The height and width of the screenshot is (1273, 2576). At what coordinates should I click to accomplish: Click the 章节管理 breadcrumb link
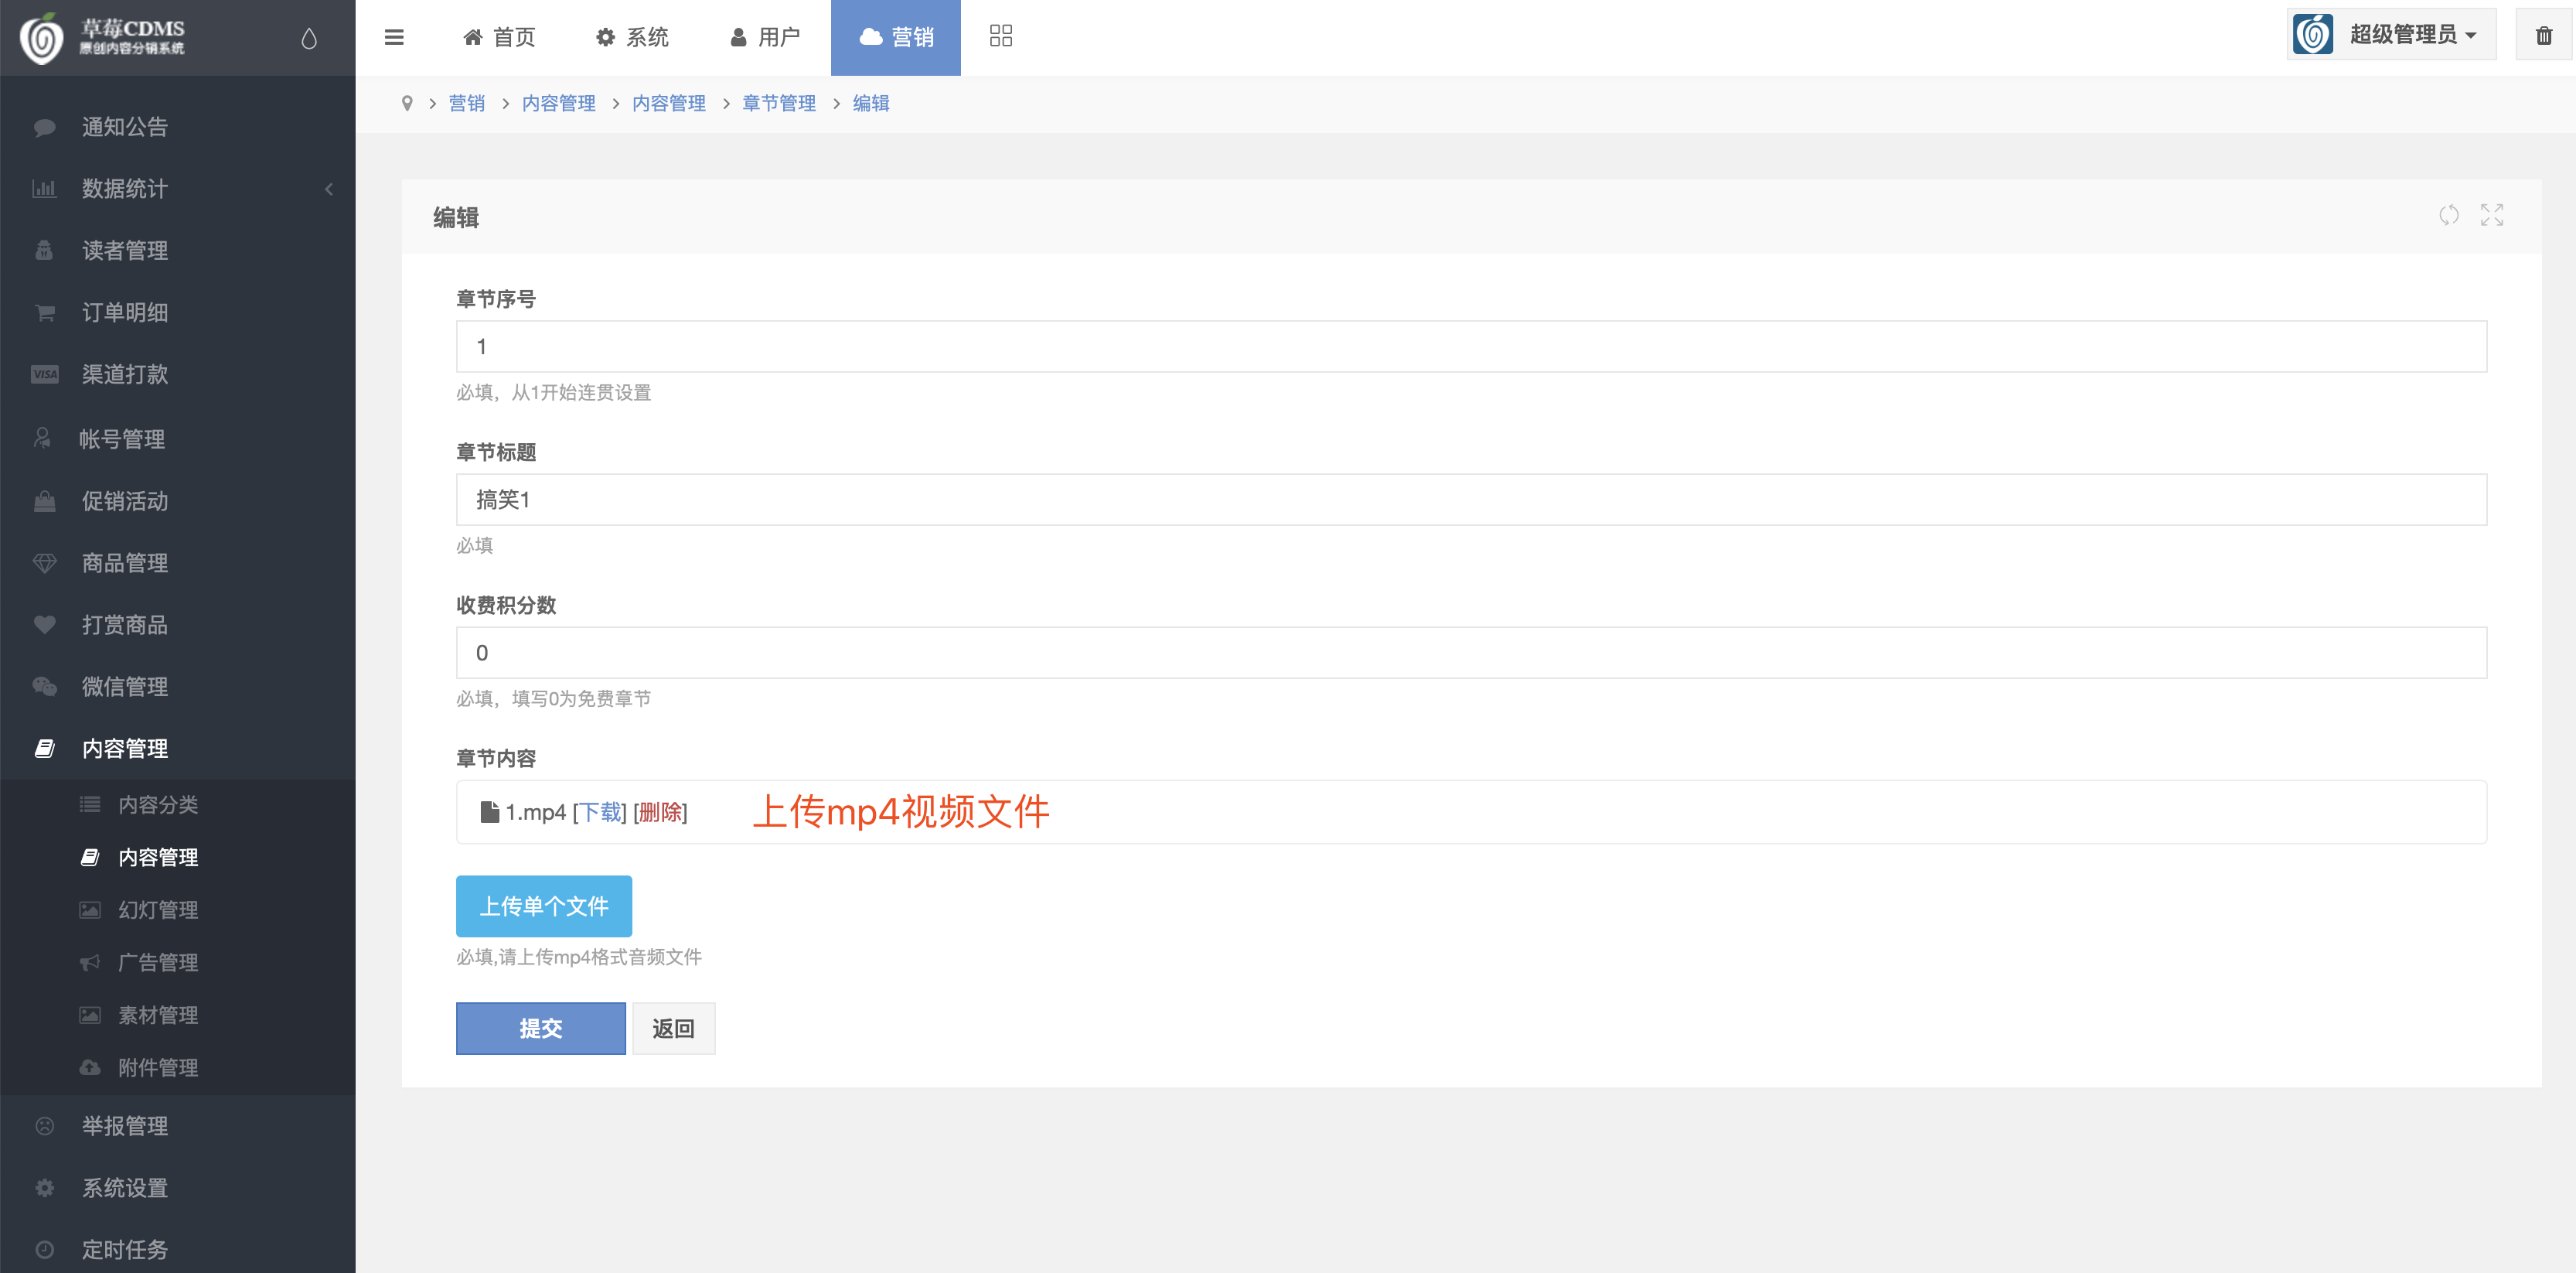coord(779,103)
